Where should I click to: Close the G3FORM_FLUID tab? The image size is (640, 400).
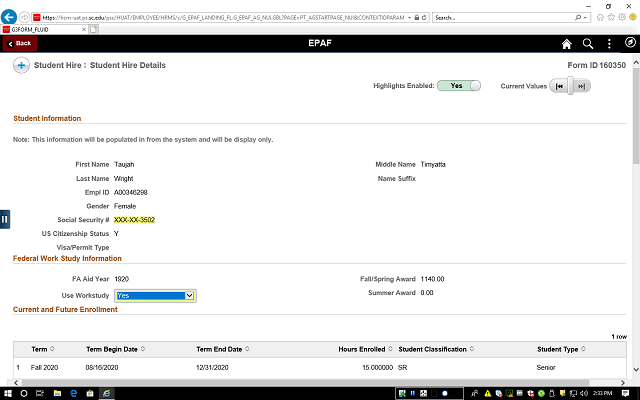pos(84,29)
